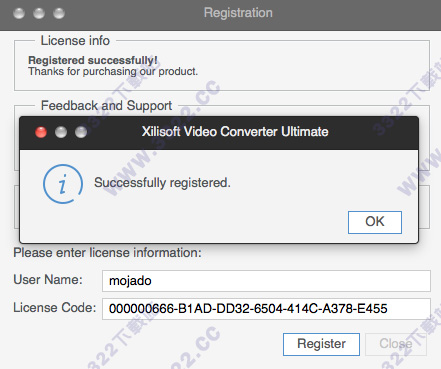Click the Registration window's gray zoom button
441x369 pixels.
(59, 13)
